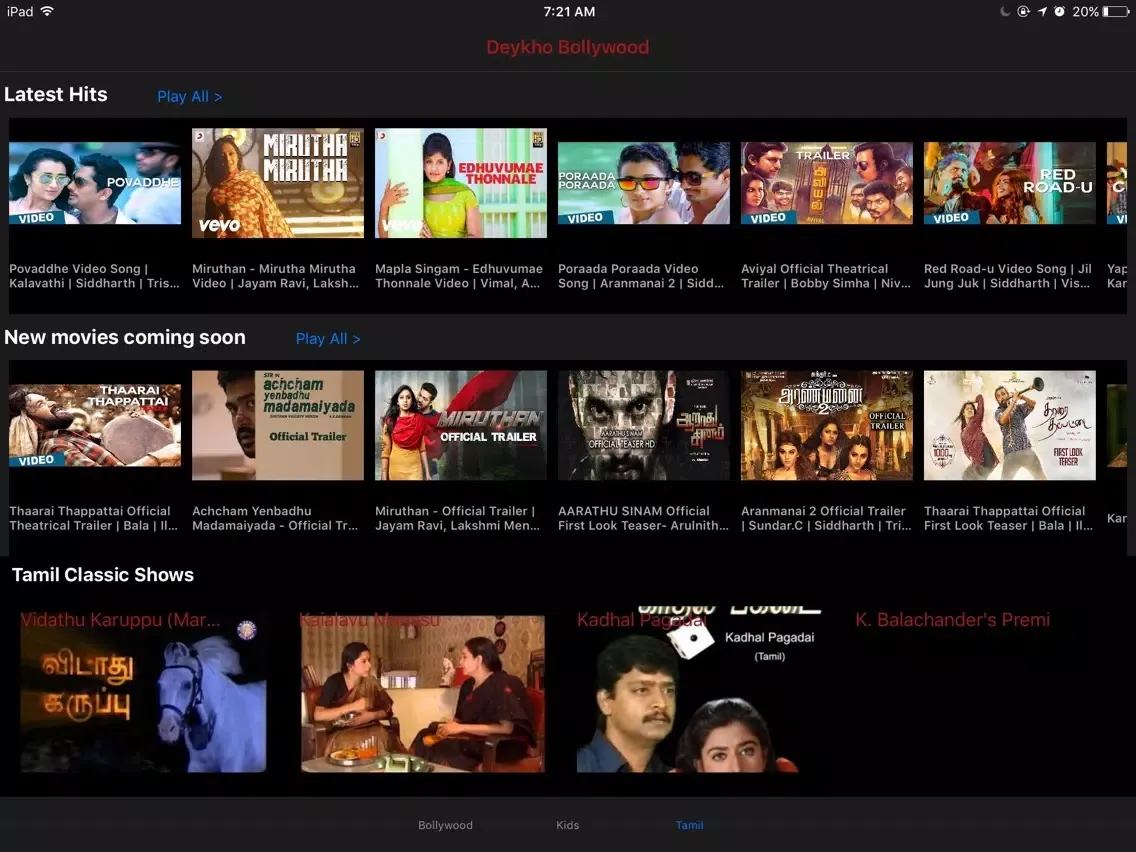This screenshot has width=1136, height=852.
Task: Tap the 7:21 AM clock
Action: point(569,12)
